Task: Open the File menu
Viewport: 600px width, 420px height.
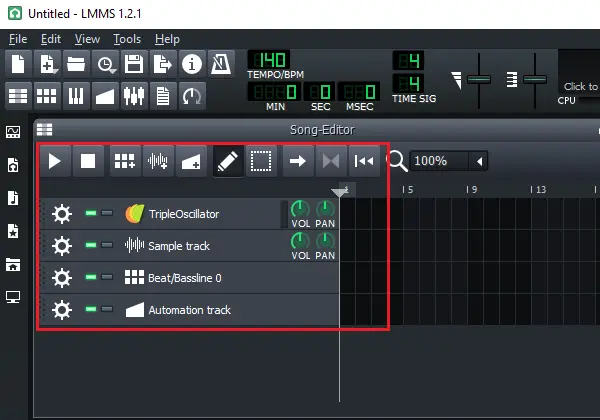Action: tap(18, 39)
